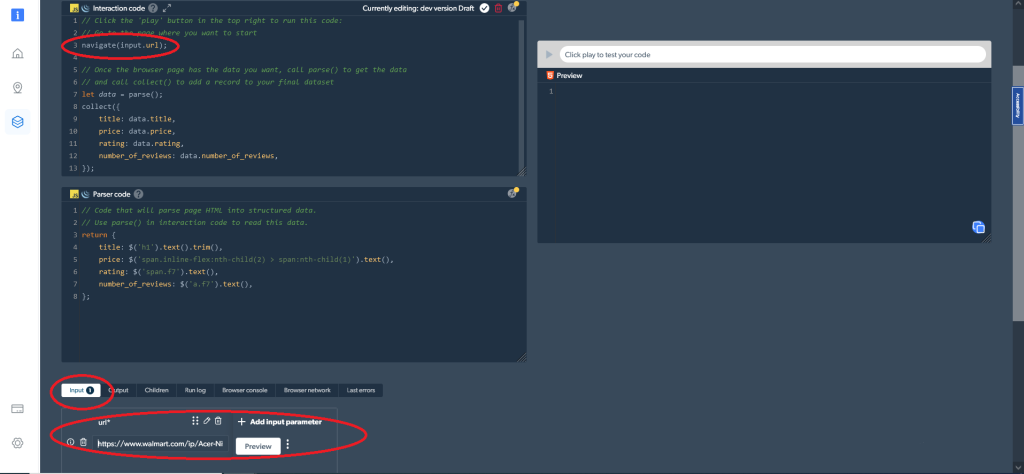The image size is (1024, 474).
Task: Click the copy icon in Preview panel
Action: pyautogui.click(x=979, y=227)
